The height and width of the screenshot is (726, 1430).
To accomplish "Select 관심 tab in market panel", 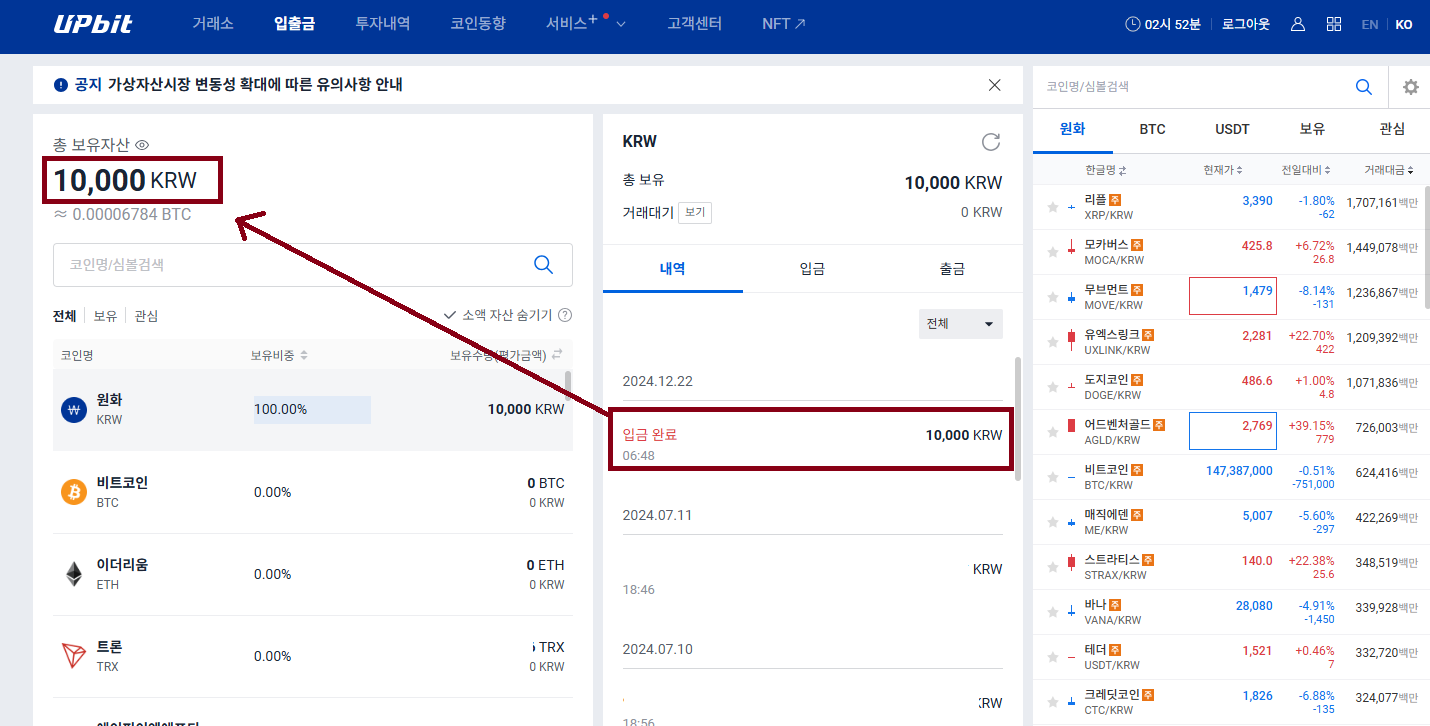I will (x=1391, y=129).
